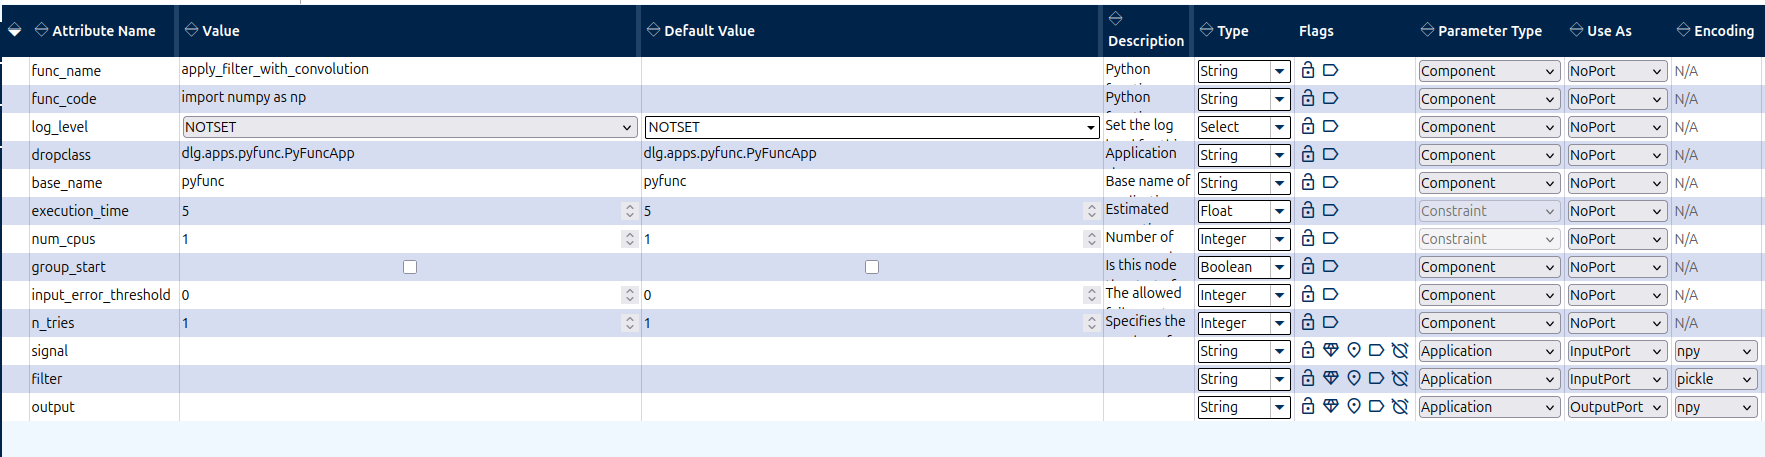This screenshot has height=457, width=1765.
Task: Click the crossed-out alarm icon in output row
Action: click(1399, 406)
